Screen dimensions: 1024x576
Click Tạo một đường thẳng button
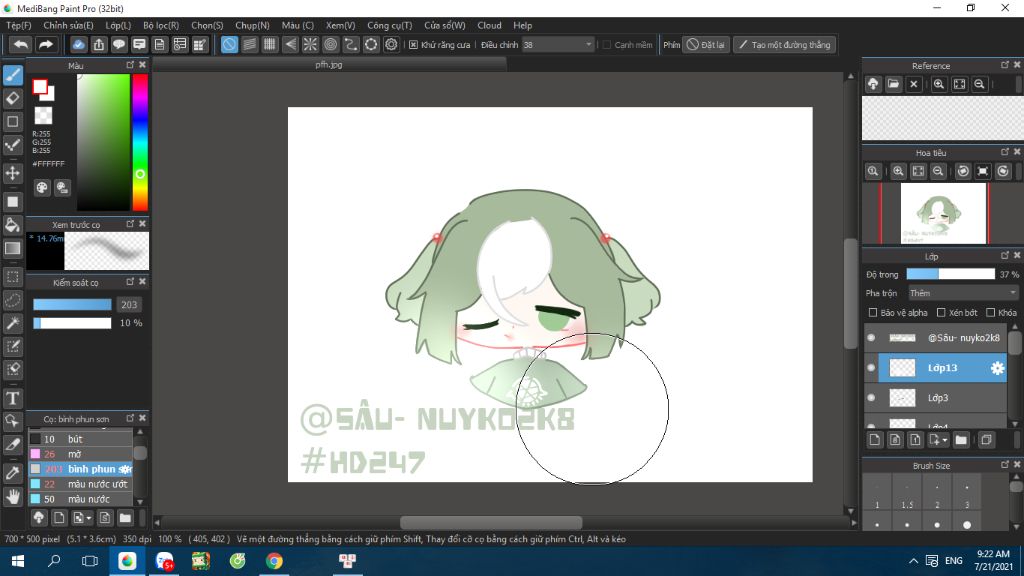pos(784,45)
